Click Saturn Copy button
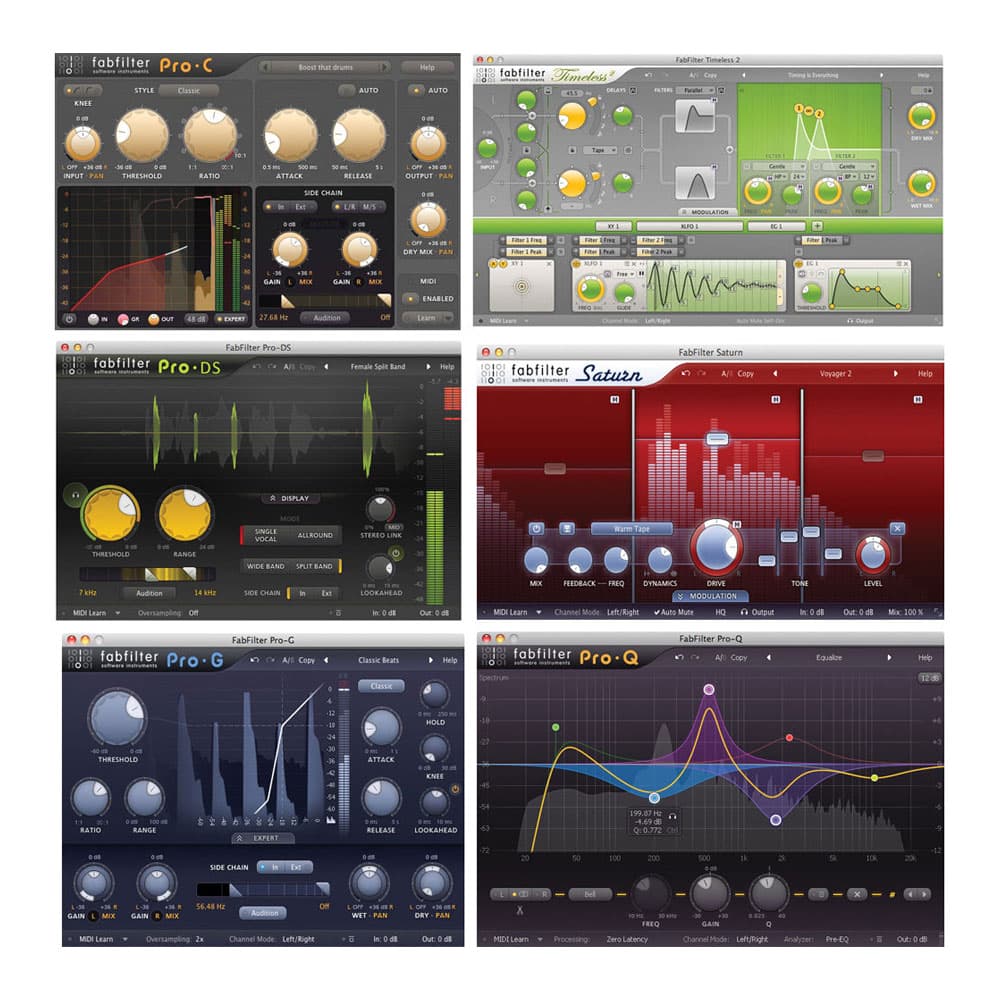Screen dimensions: 1000x1000 [746, 373]
